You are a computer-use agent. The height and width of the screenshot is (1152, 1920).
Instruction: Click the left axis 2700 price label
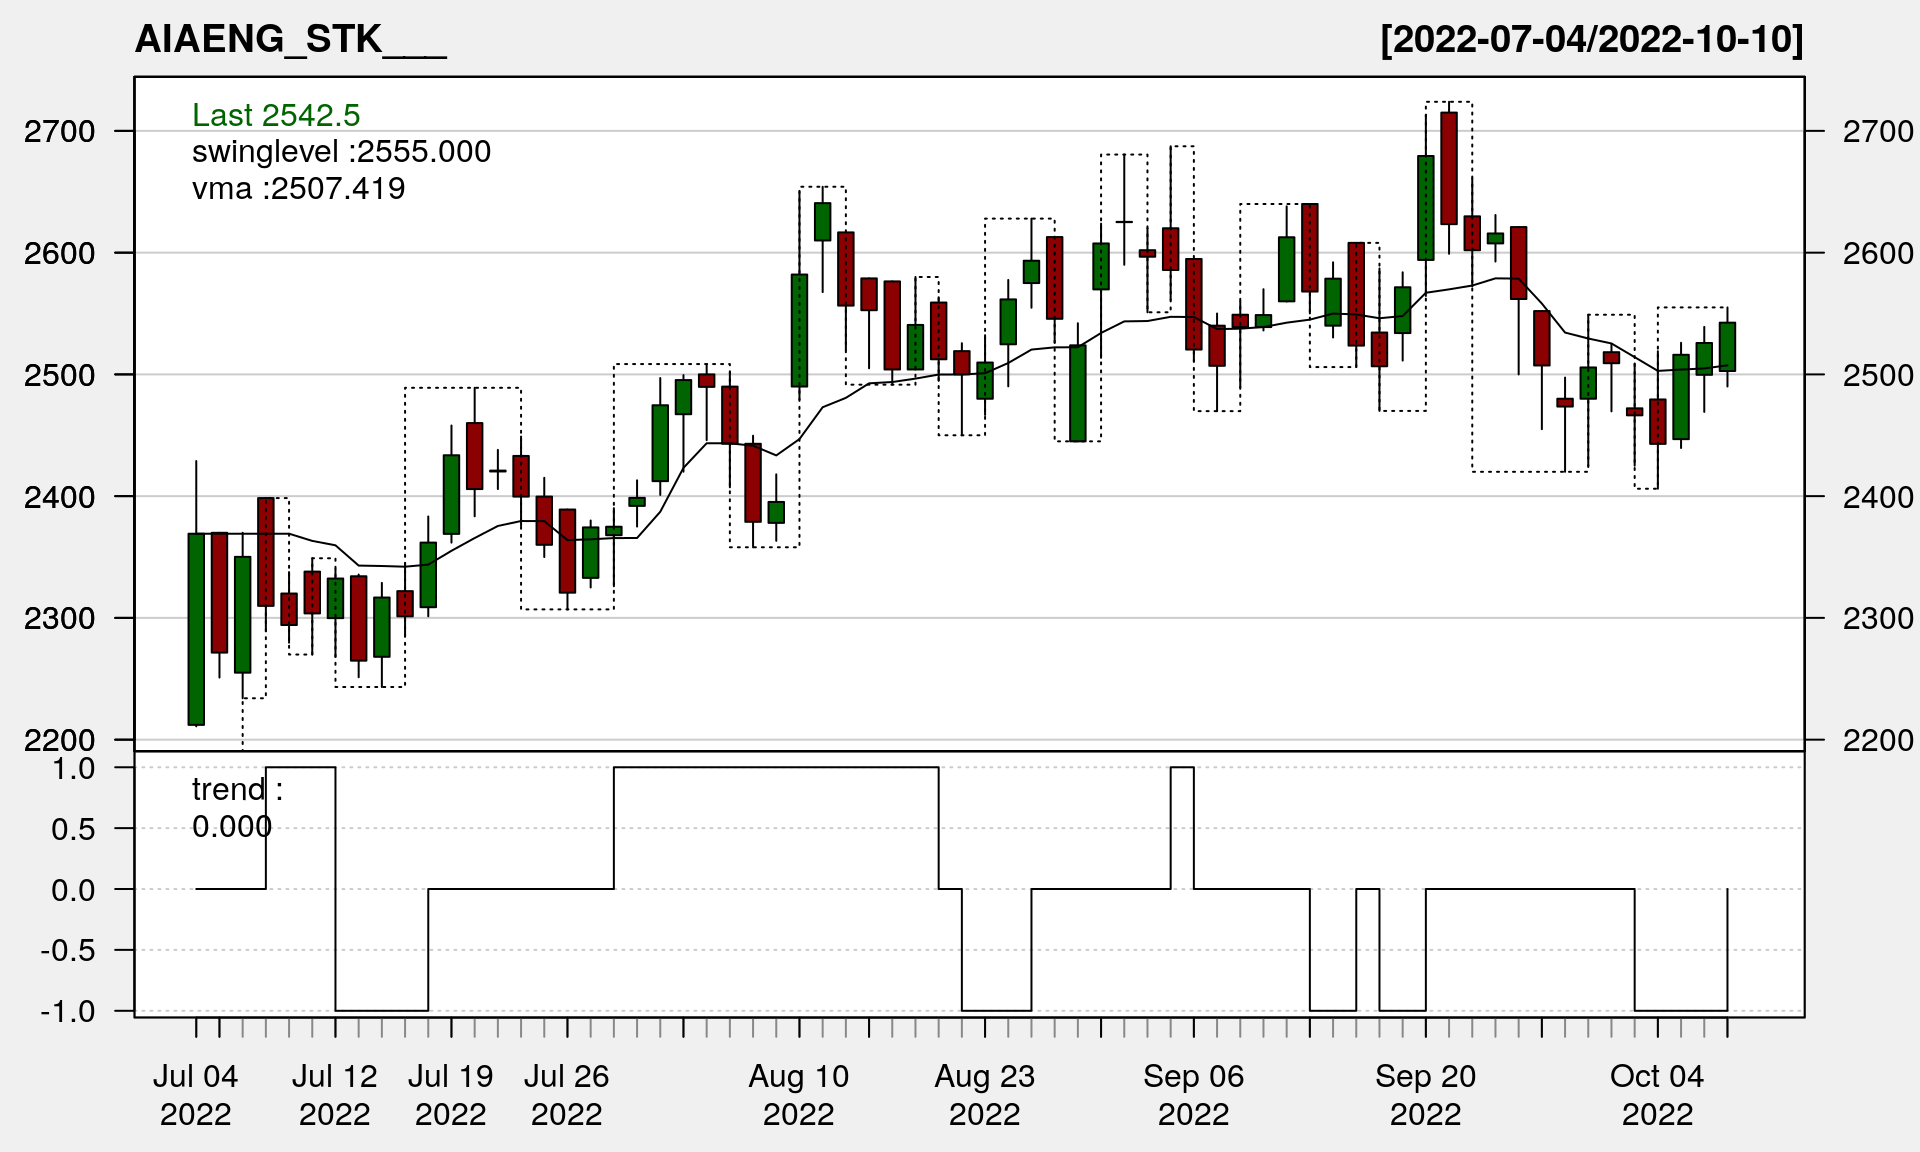click(x=59, y=131)
